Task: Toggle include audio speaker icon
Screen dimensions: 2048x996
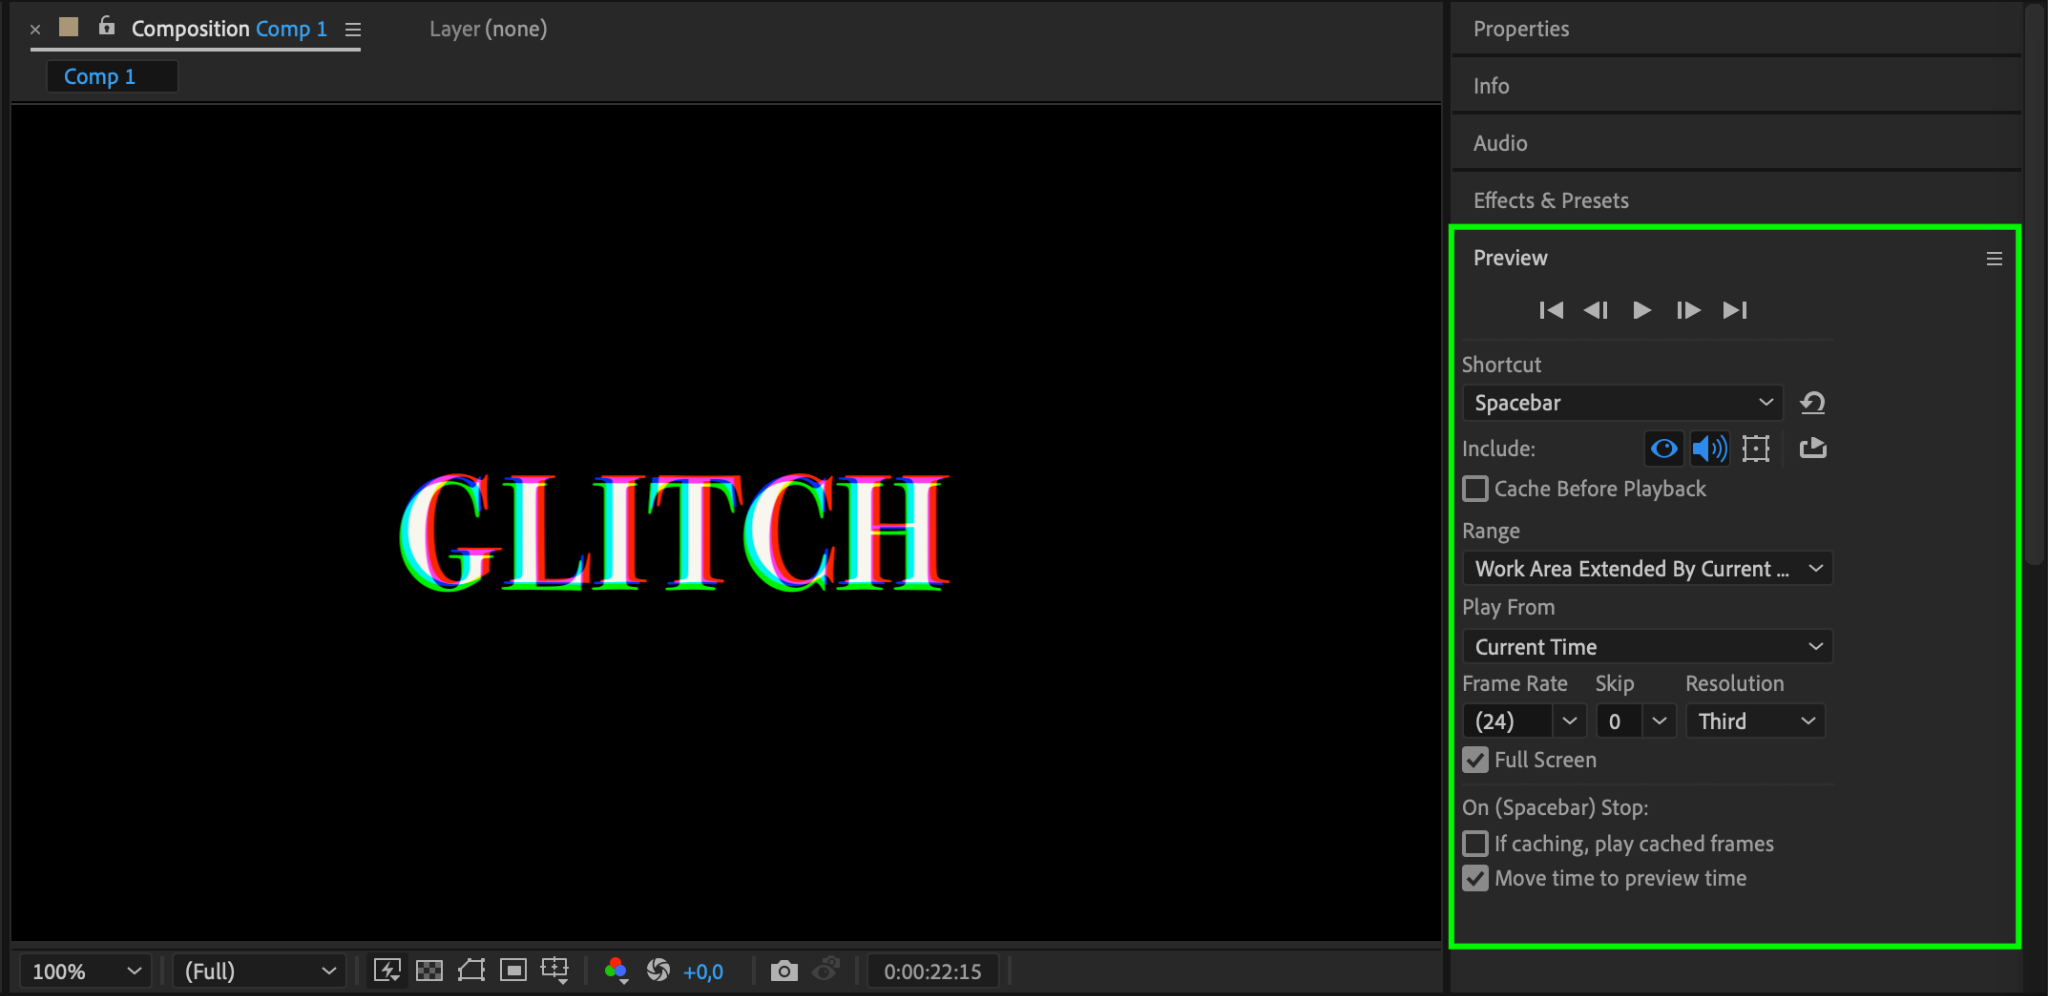Action: [x=1709, y=449]
